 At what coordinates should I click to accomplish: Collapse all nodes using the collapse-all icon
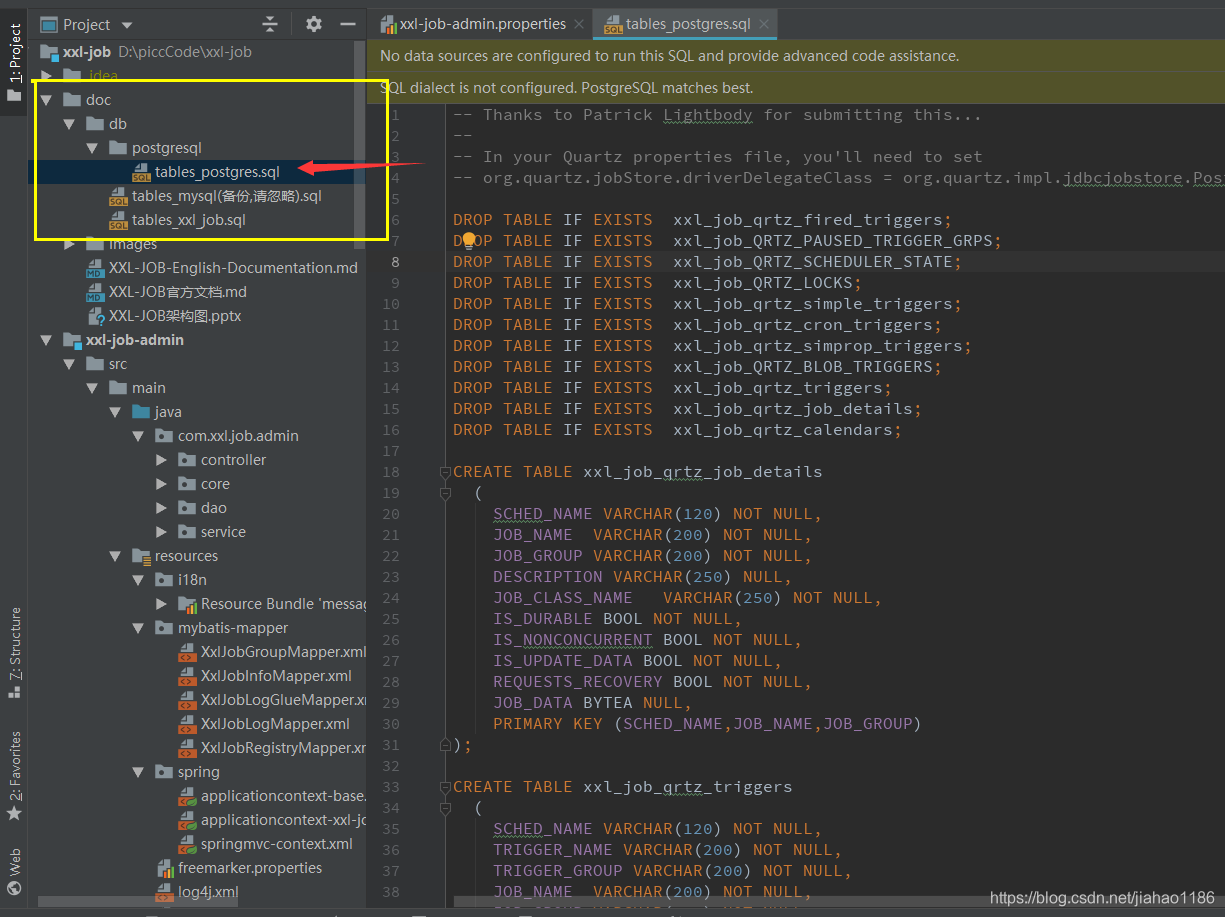coord(271,23)
